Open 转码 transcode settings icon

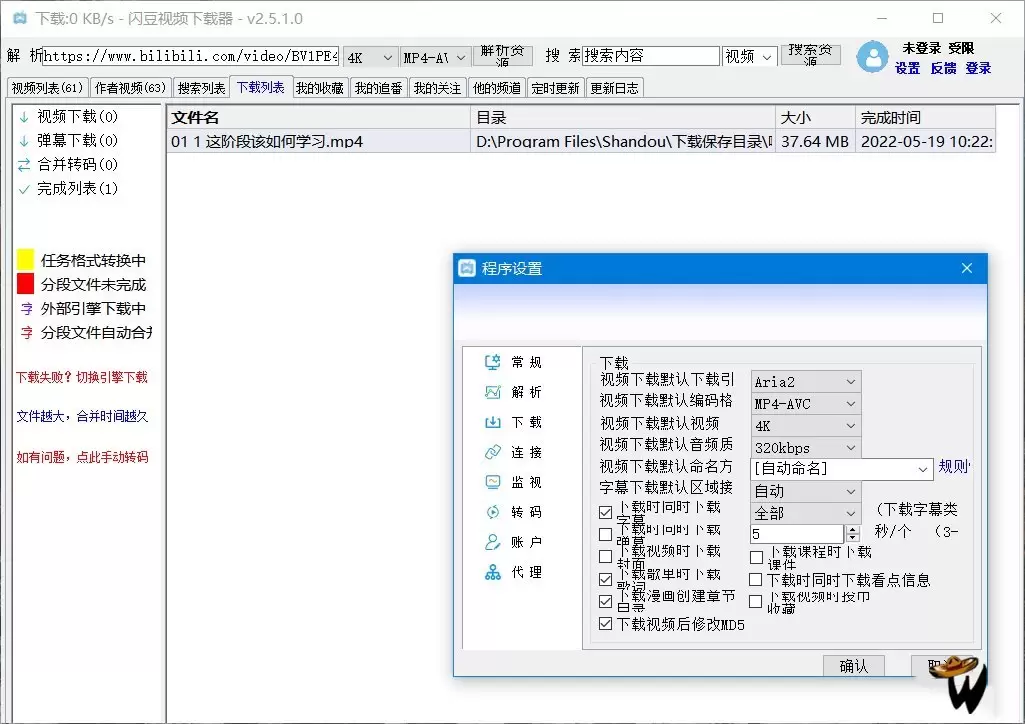click(492, 512)
